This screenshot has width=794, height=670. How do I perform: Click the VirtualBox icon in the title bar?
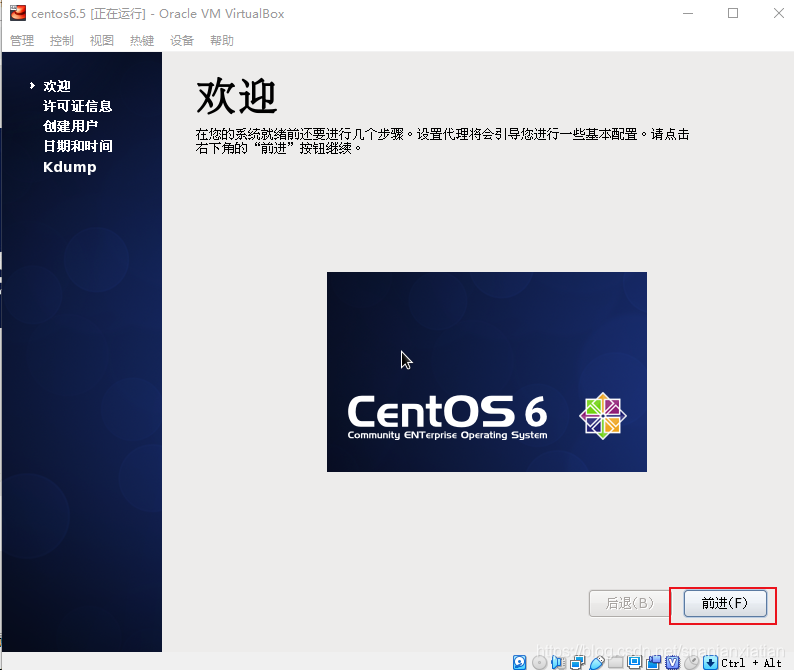tap(18, 13)
